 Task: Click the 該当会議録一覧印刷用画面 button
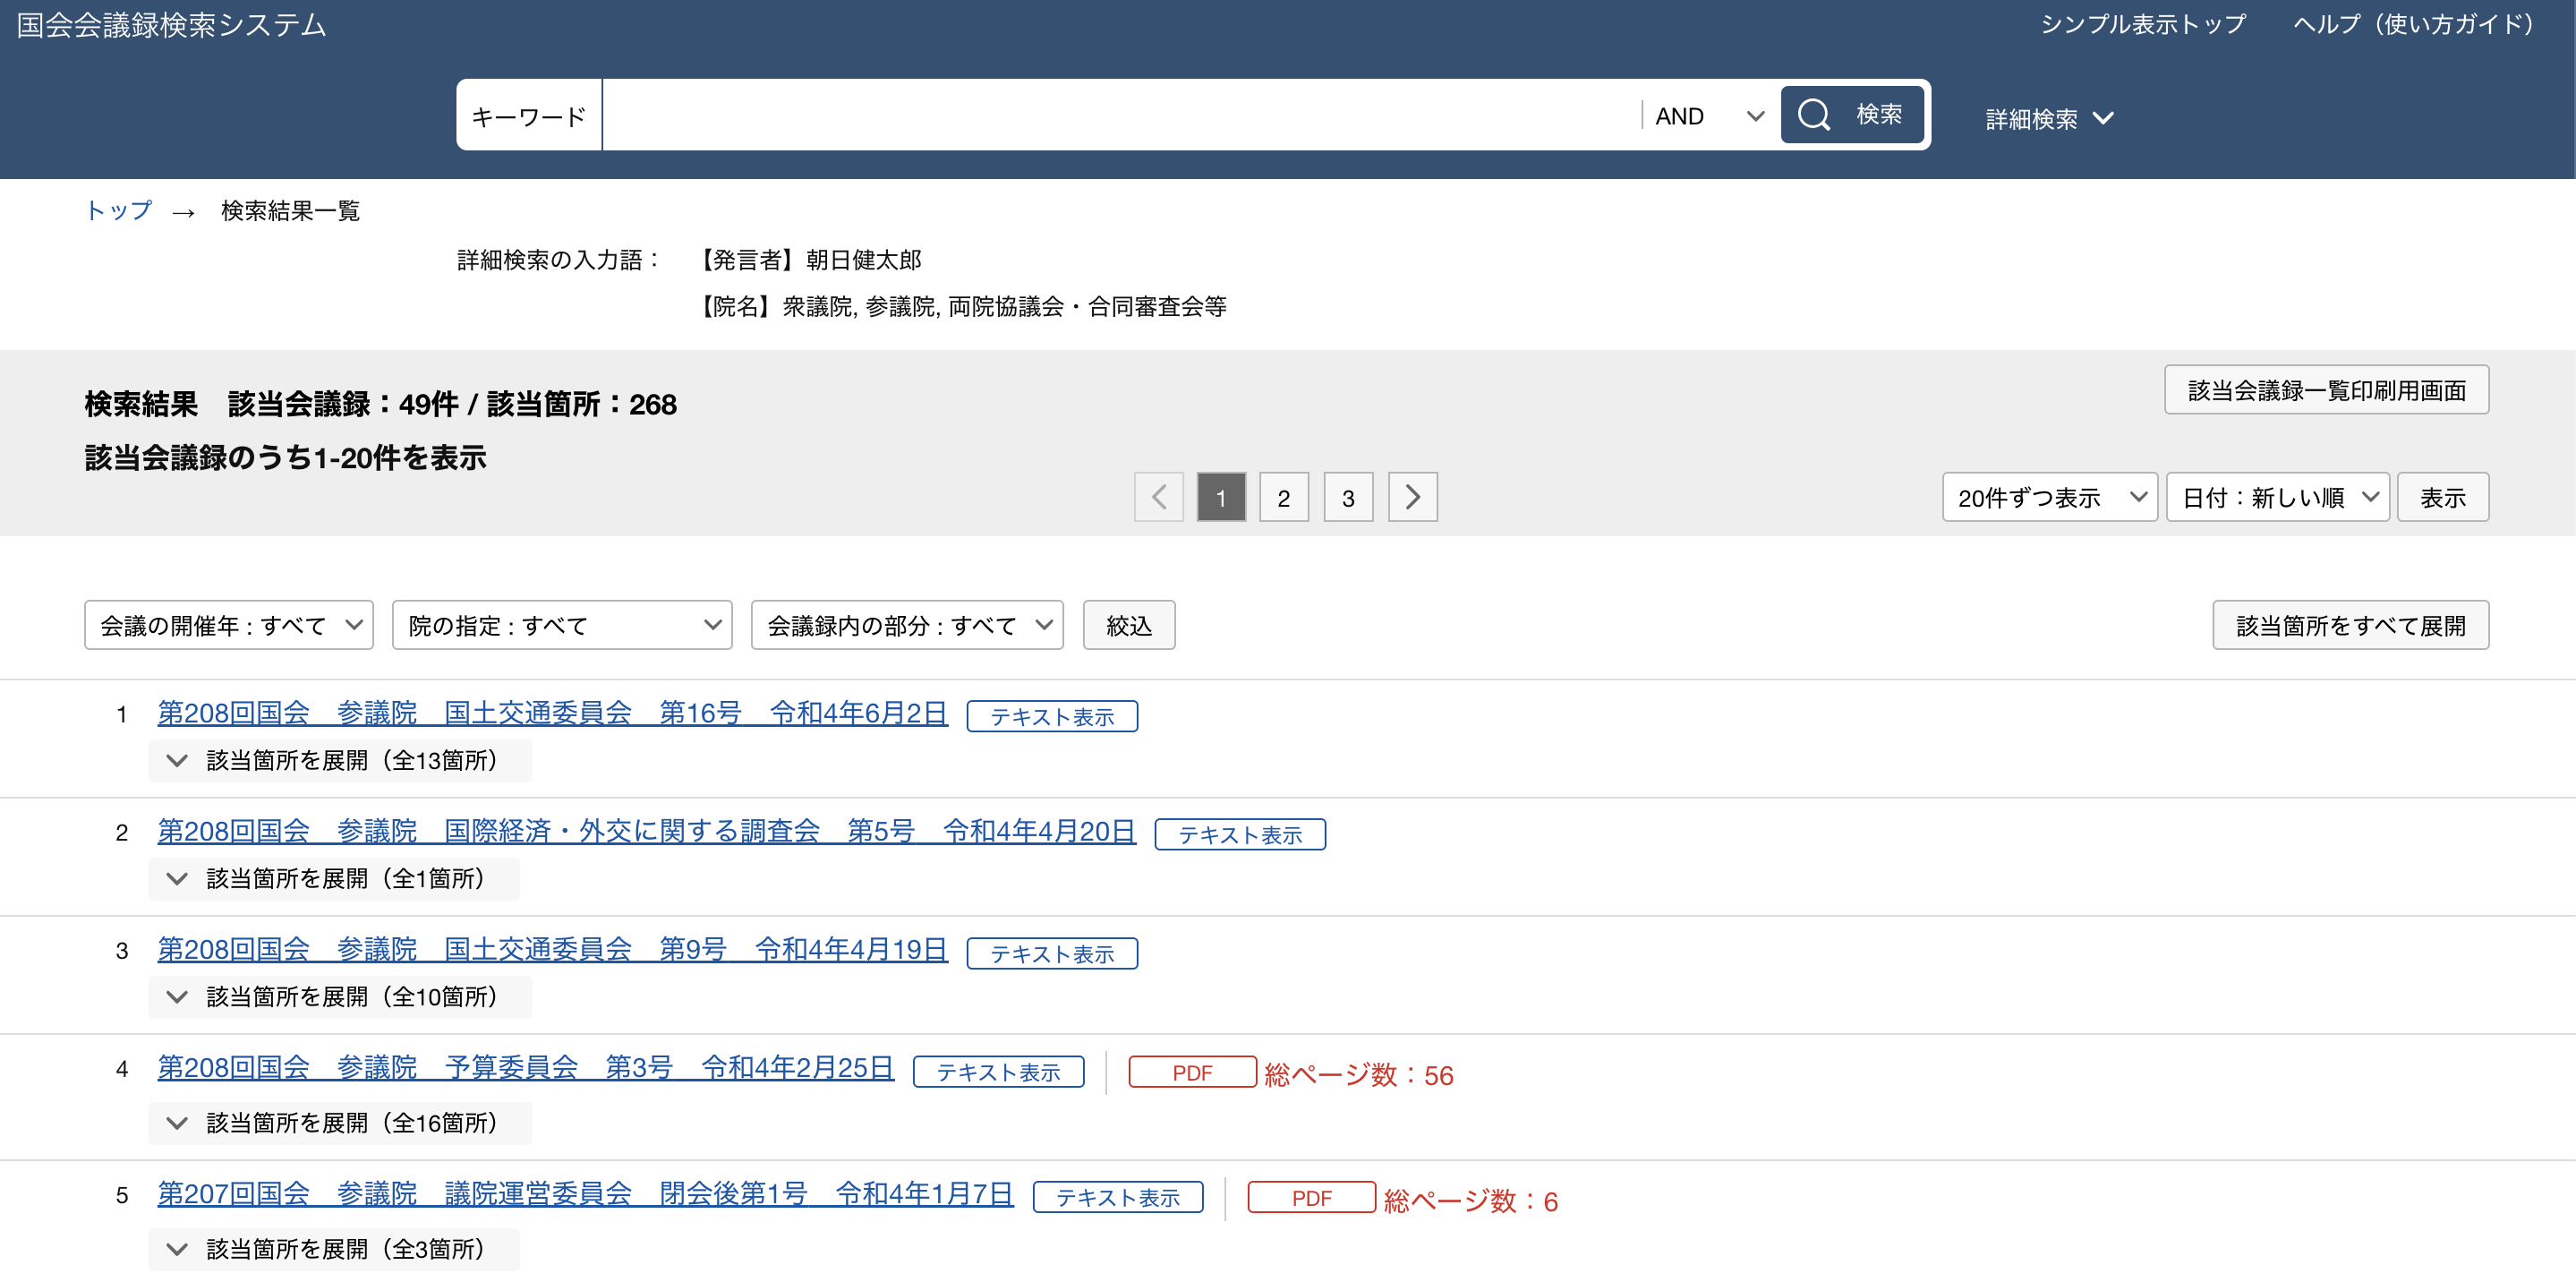[x=2326, y=390]
